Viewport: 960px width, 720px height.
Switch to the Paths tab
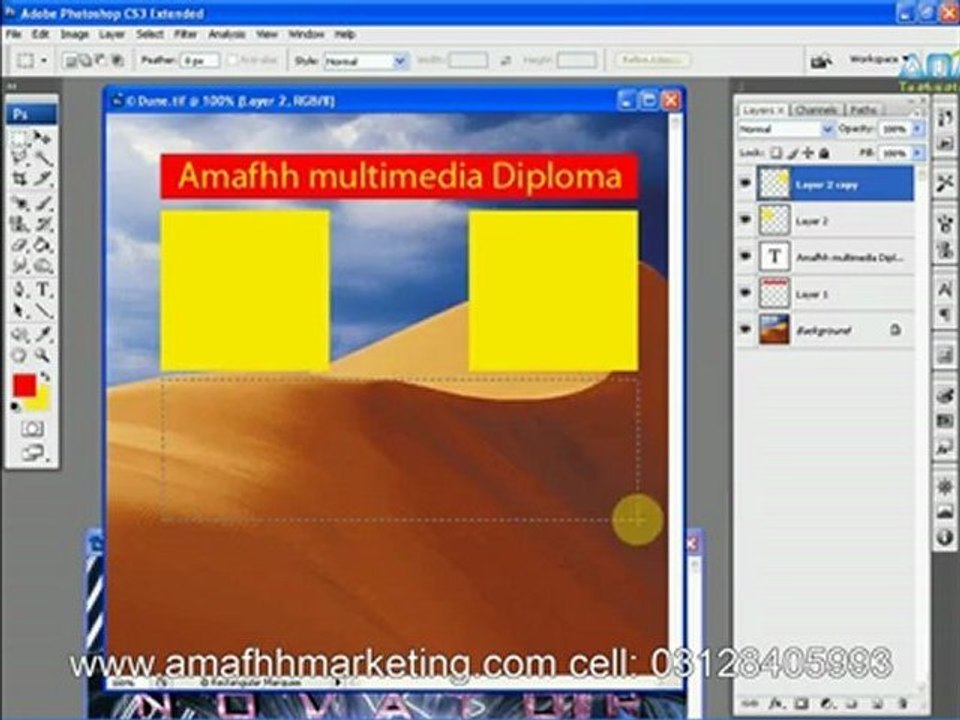click(x=863, y=110)
